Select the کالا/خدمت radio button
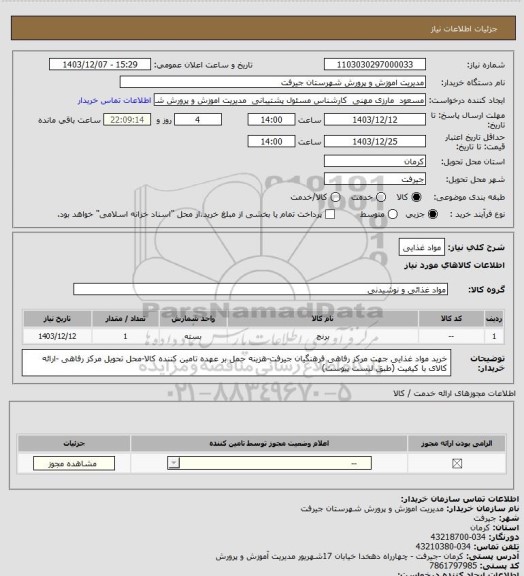 [335, 197]
